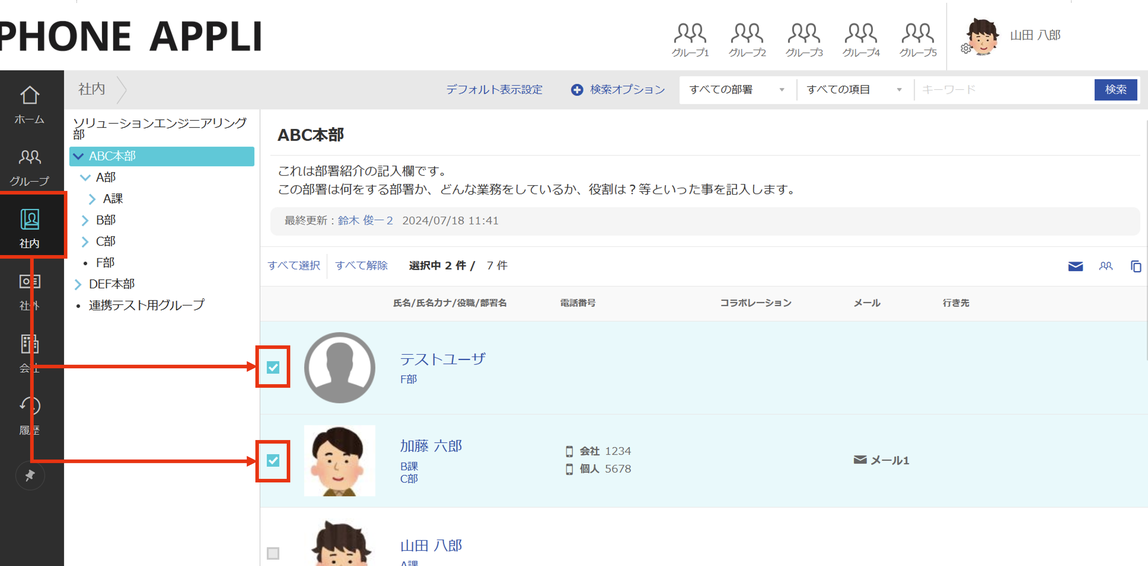Screen dimensions: 1148x566
Task: Click the 検索 button
Action: [1116, 89]
